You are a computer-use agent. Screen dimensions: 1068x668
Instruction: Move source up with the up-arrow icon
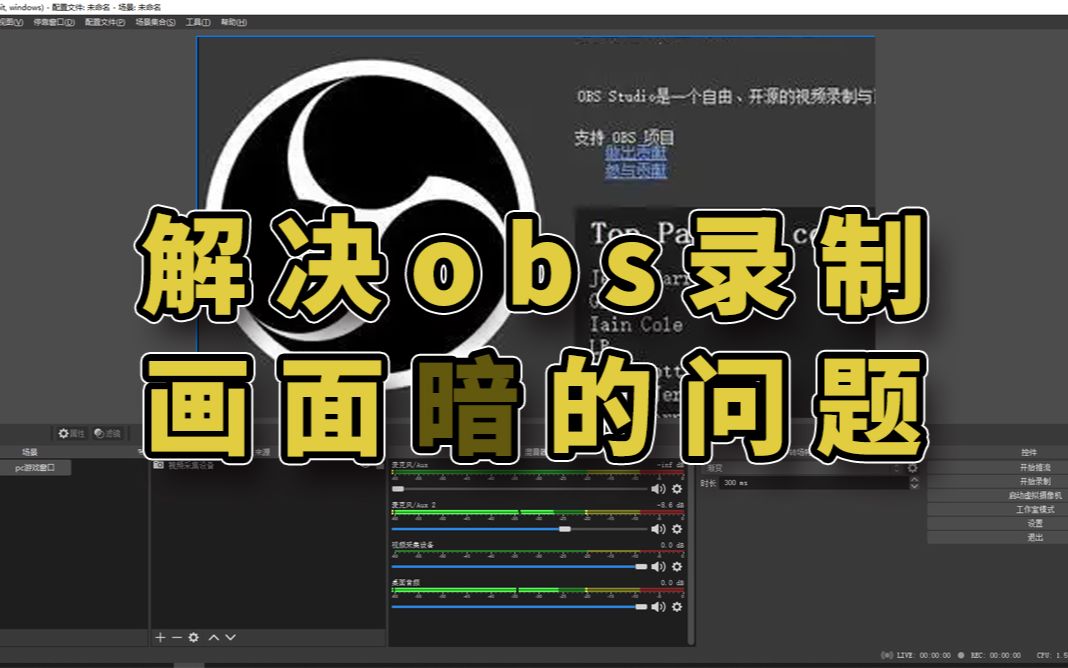[213, 637]
